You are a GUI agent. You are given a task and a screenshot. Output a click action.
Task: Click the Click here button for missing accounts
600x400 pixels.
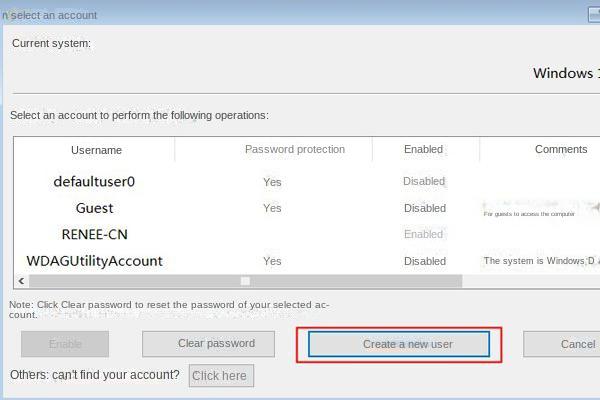coord(221,376)
